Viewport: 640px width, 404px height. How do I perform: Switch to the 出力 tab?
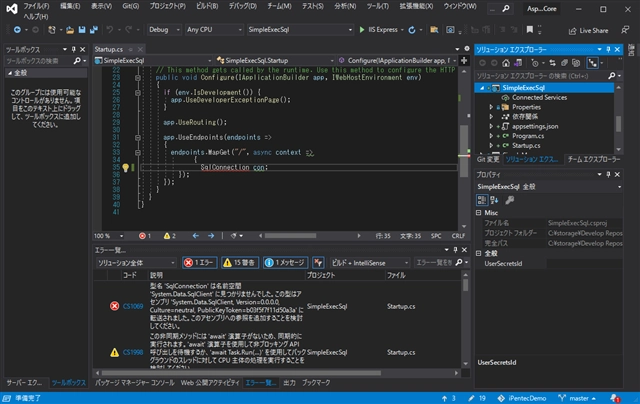[289, 383]
